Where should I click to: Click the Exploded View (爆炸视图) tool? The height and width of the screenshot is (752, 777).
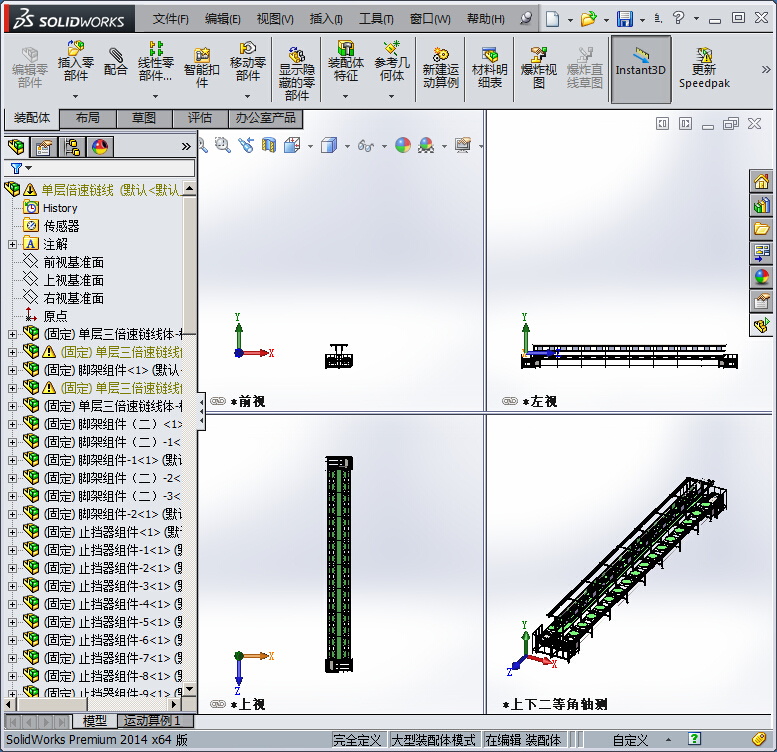(539, 68)
